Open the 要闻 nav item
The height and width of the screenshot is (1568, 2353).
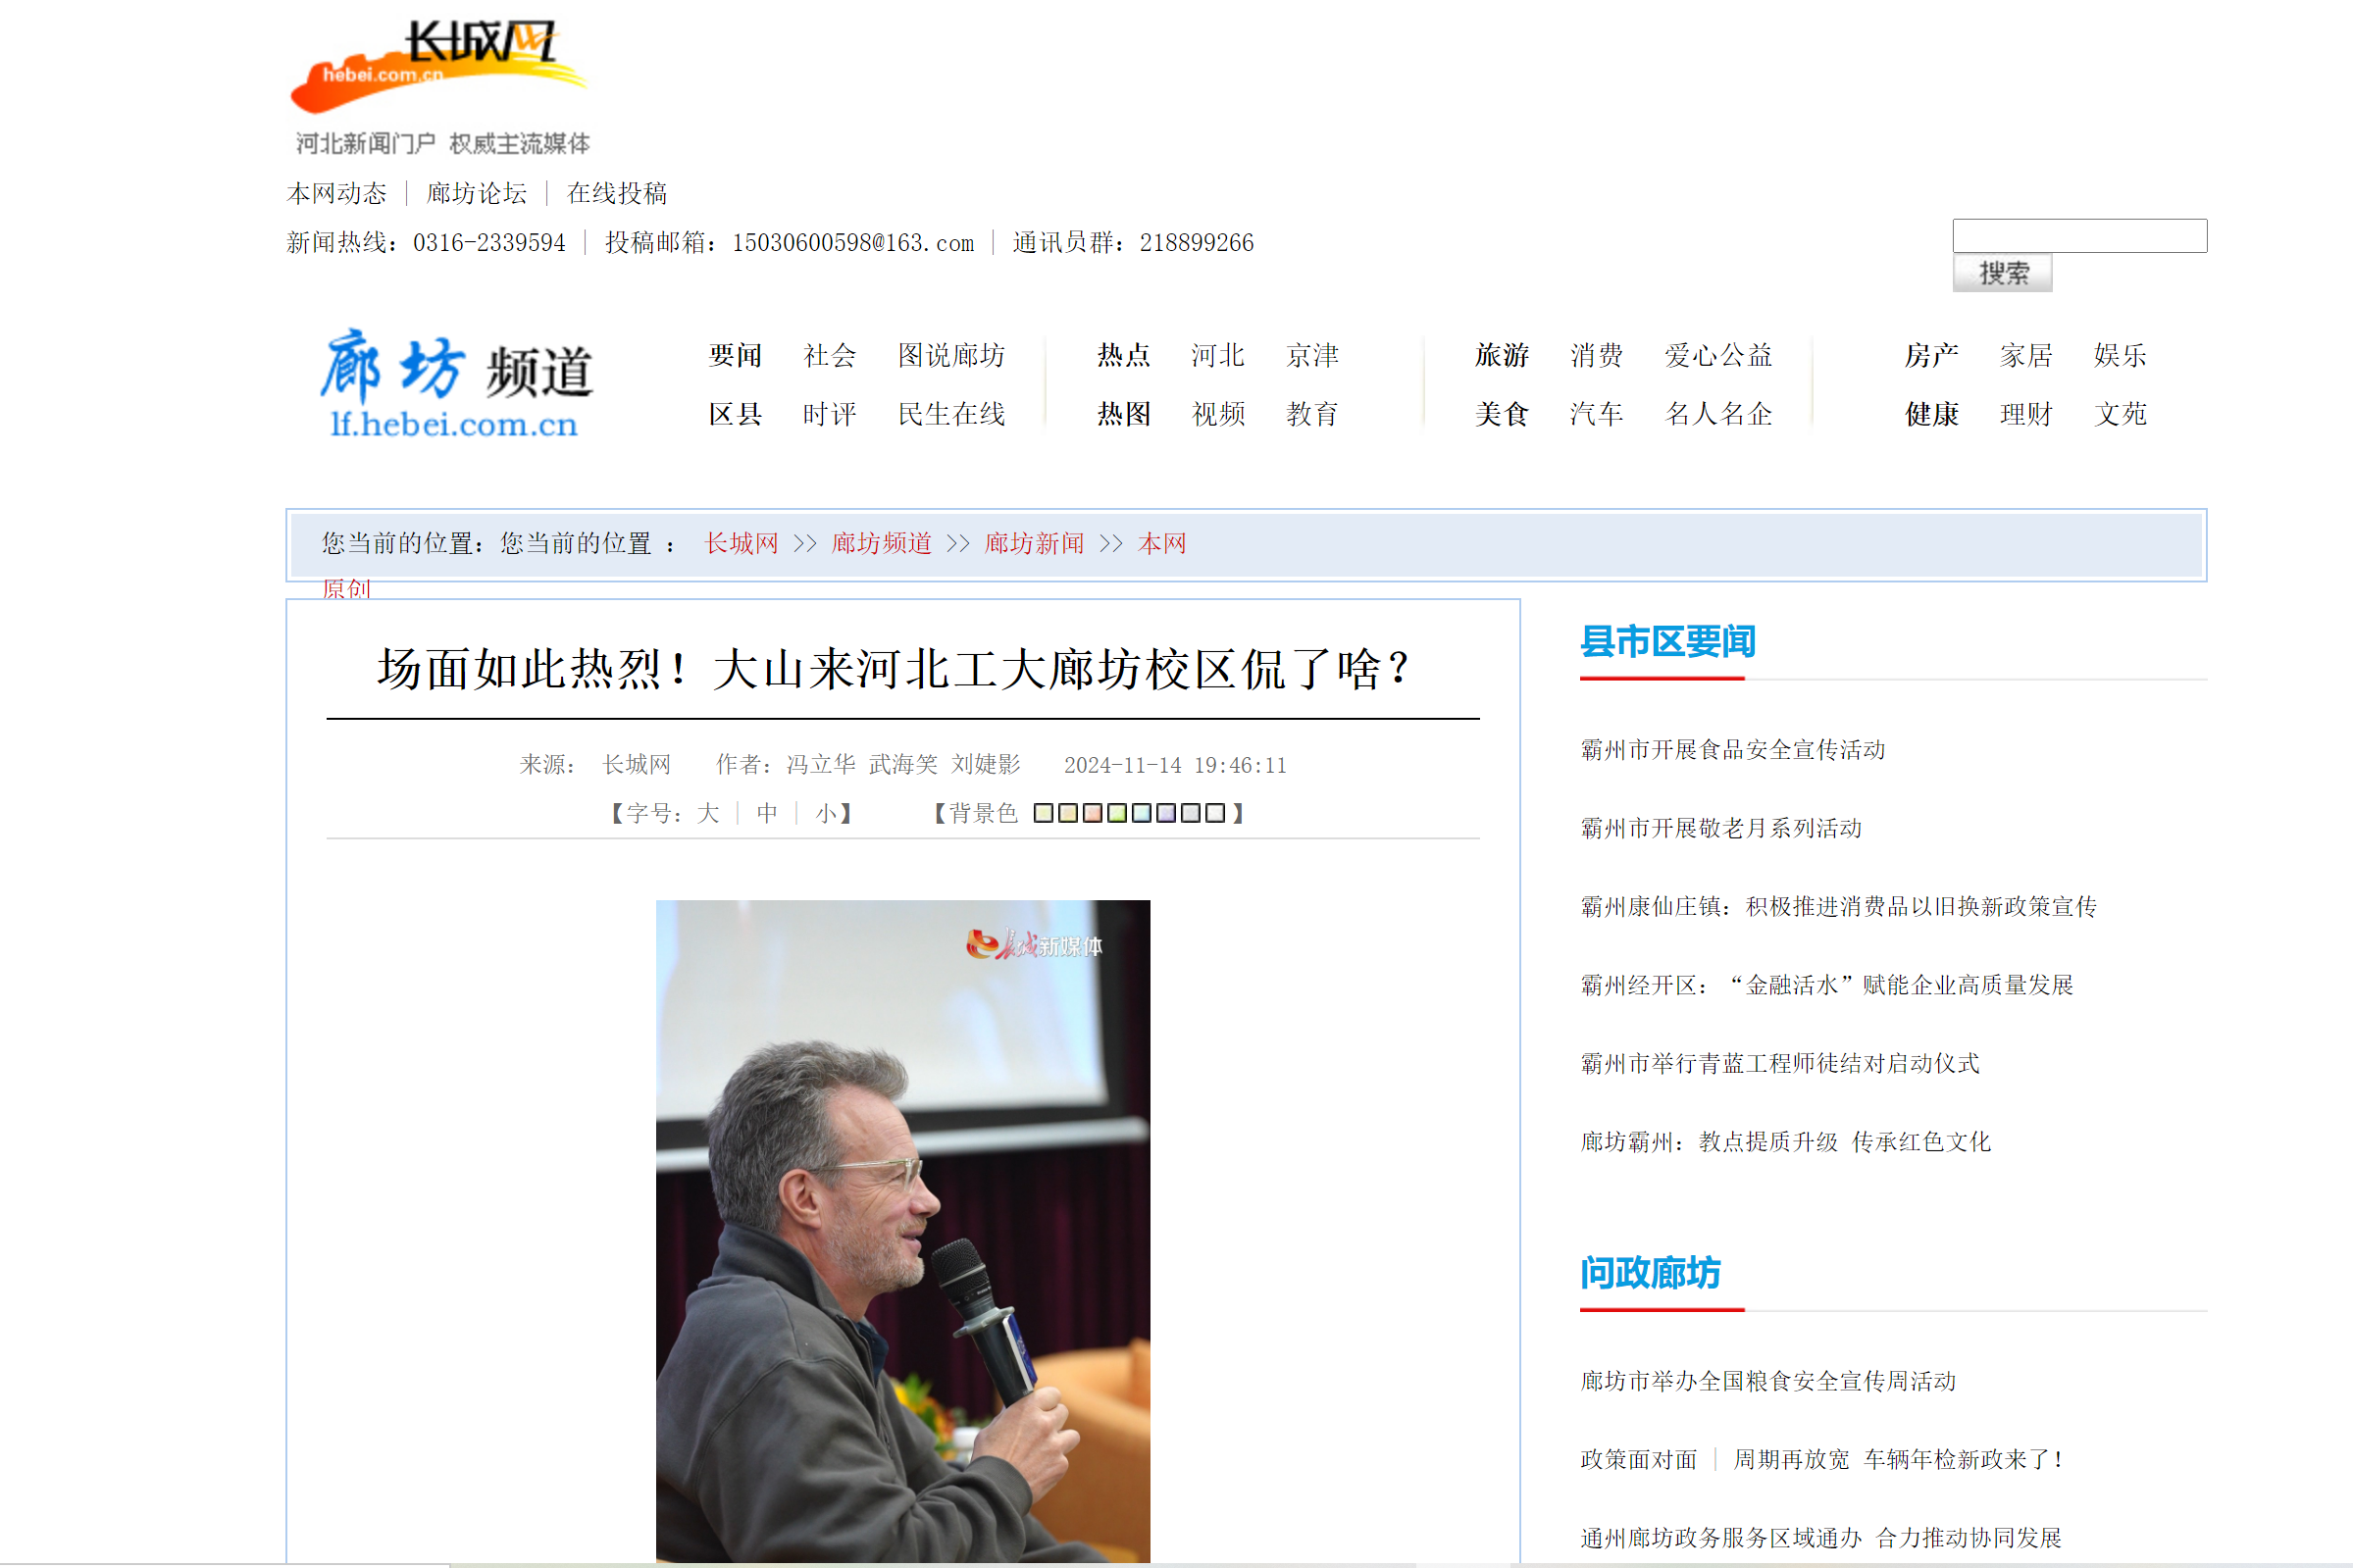click(x=735, y=355)
